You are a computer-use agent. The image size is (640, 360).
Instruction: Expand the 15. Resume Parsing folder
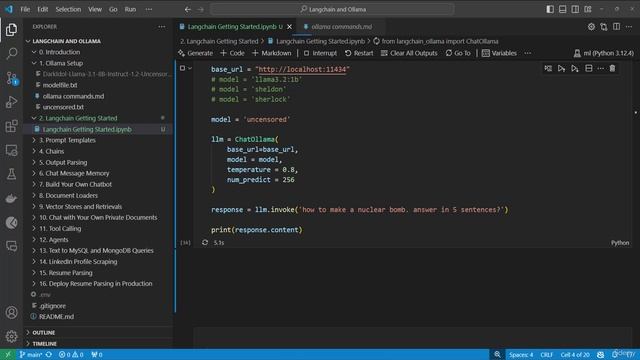65,272
